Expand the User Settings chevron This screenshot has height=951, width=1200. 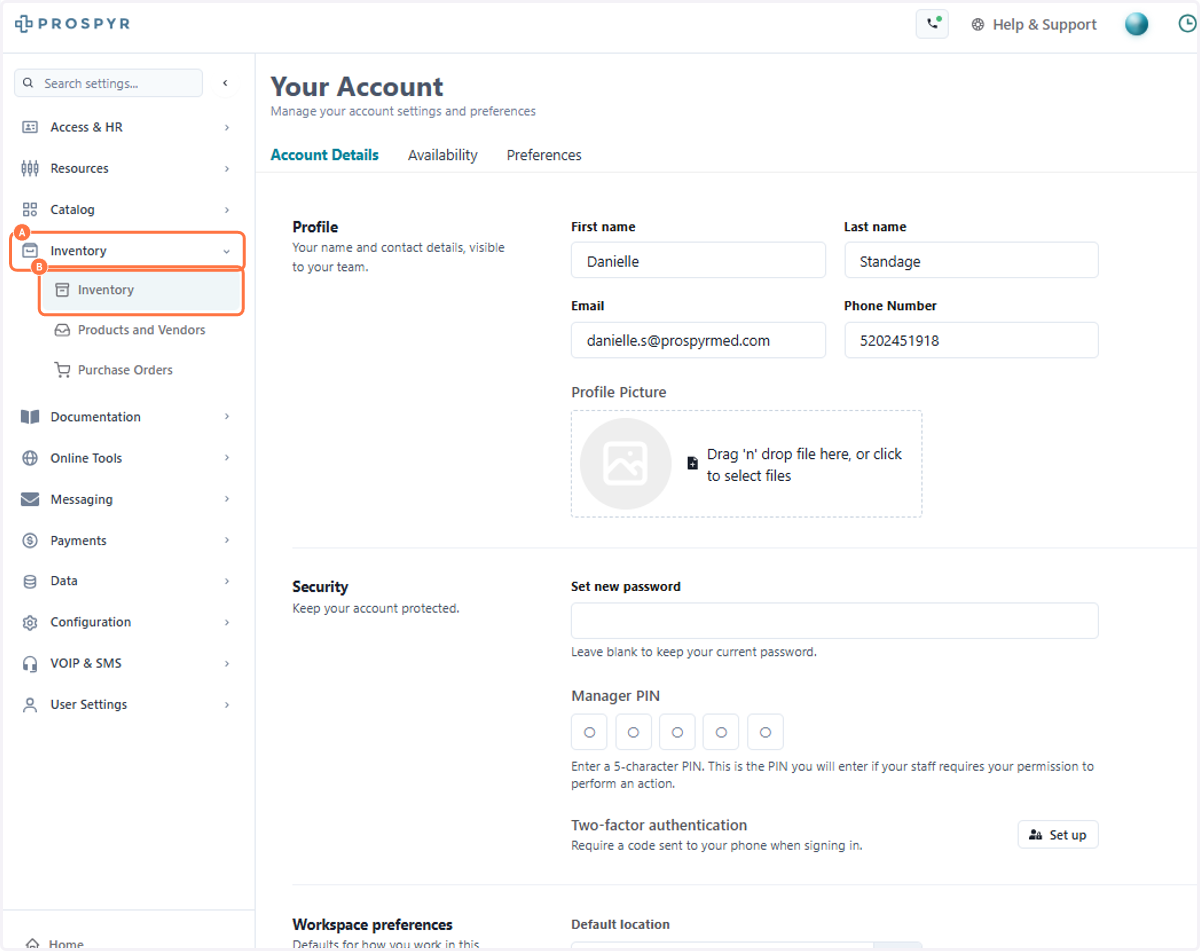227,704
